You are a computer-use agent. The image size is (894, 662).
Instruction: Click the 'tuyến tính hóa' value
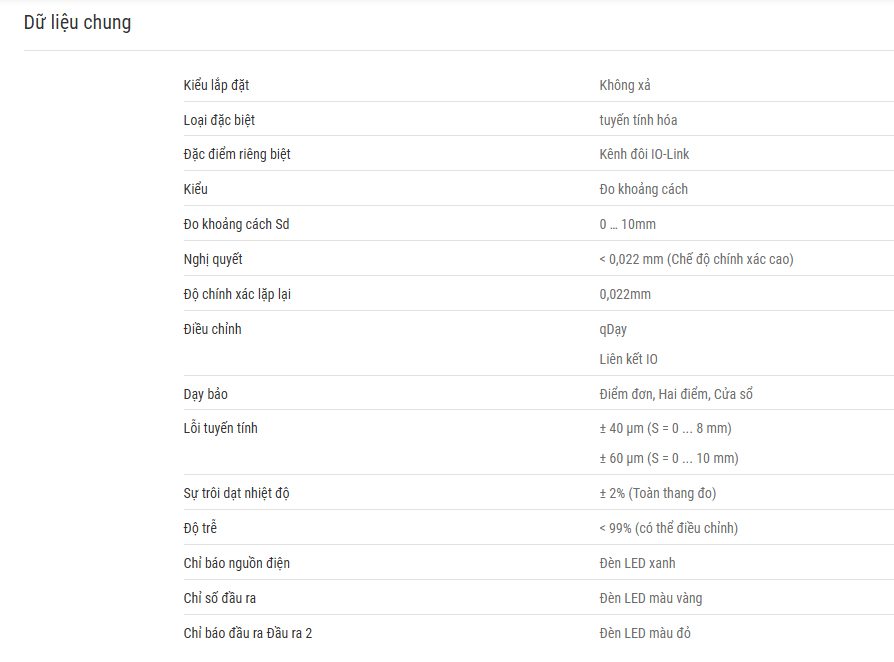(x=638, y=120)
